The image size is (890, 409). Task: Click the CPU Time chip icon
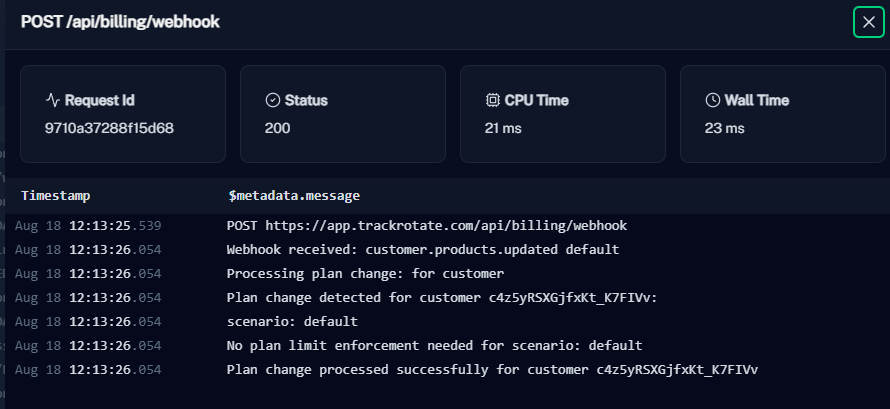click(x=492, y=100)
